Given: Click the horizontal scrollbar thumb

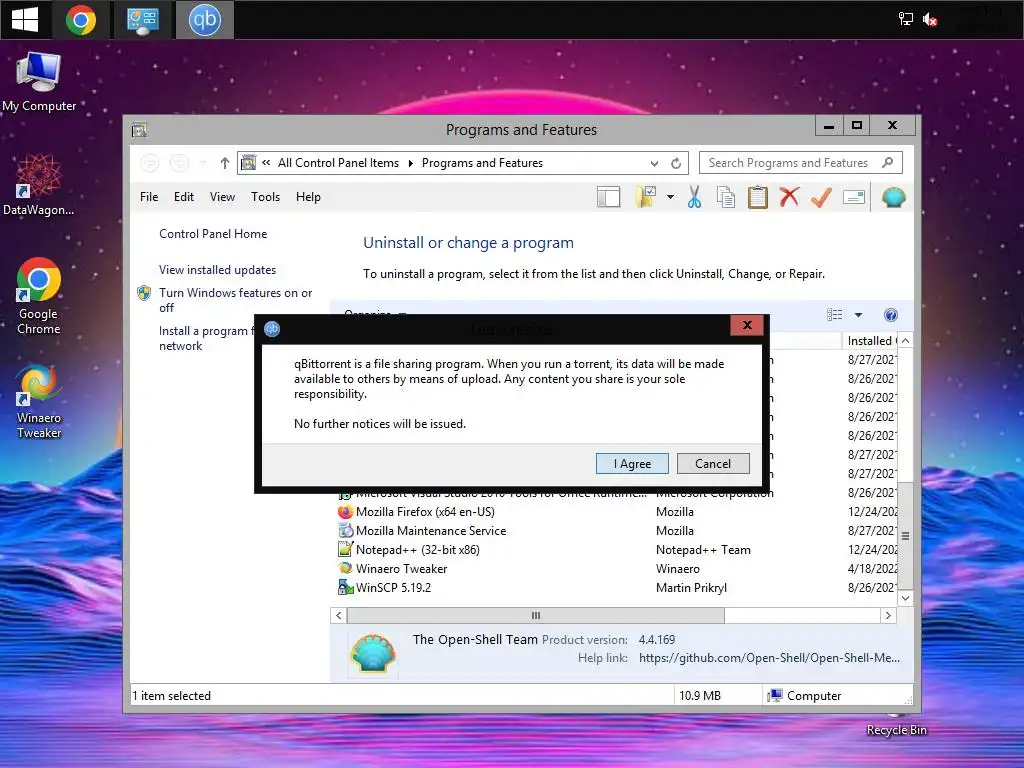Looking at the screenshot, I should 536,615.
